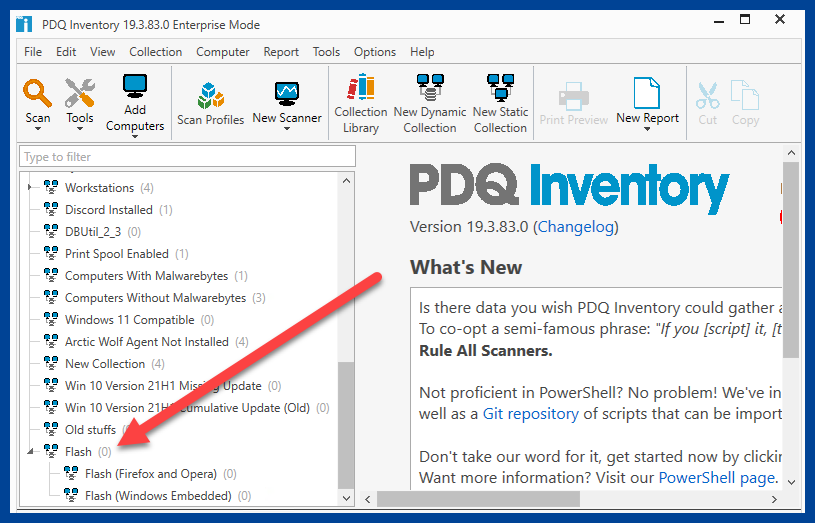The image size is (815, 523).
Task: Click the content pane scroll left arrow
Action: (x=367, y=499)
